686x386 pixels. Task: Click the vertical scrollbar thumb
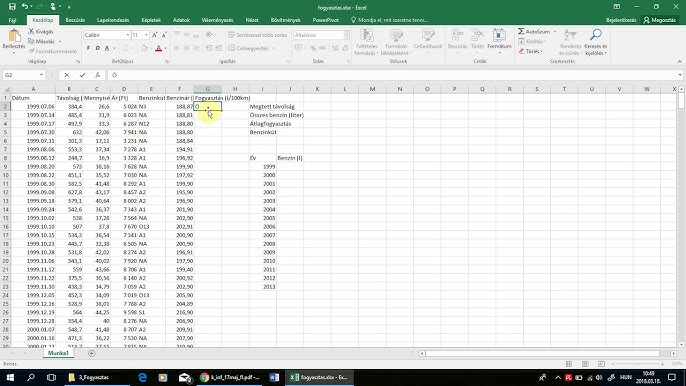tap(681, 101)
